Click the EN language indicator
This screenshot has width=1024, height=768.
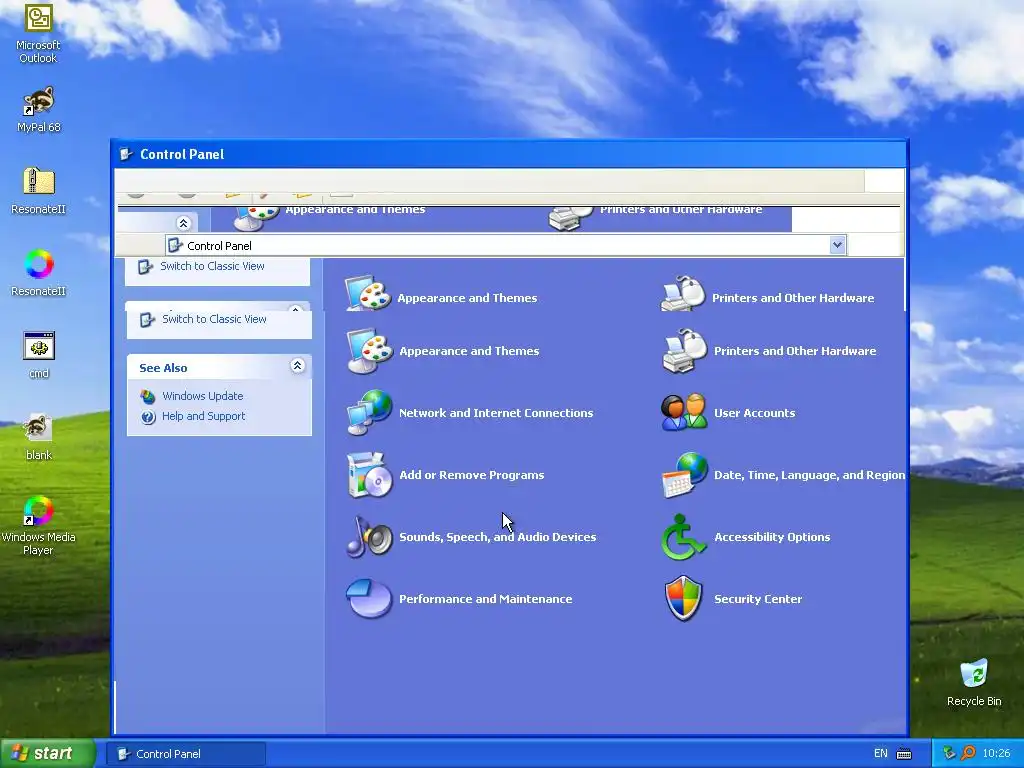tap(880, 754)
